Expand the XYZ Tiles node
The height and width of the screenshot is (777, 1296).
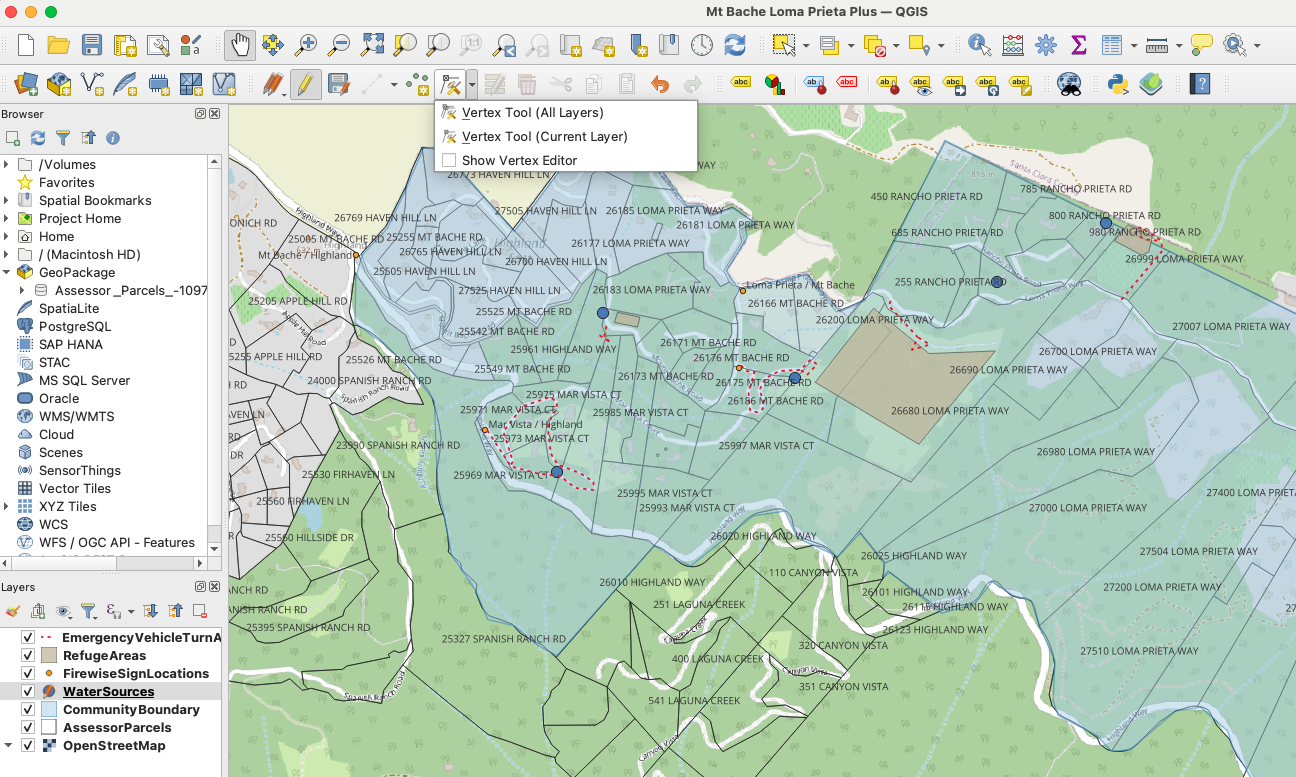[7, 507]
